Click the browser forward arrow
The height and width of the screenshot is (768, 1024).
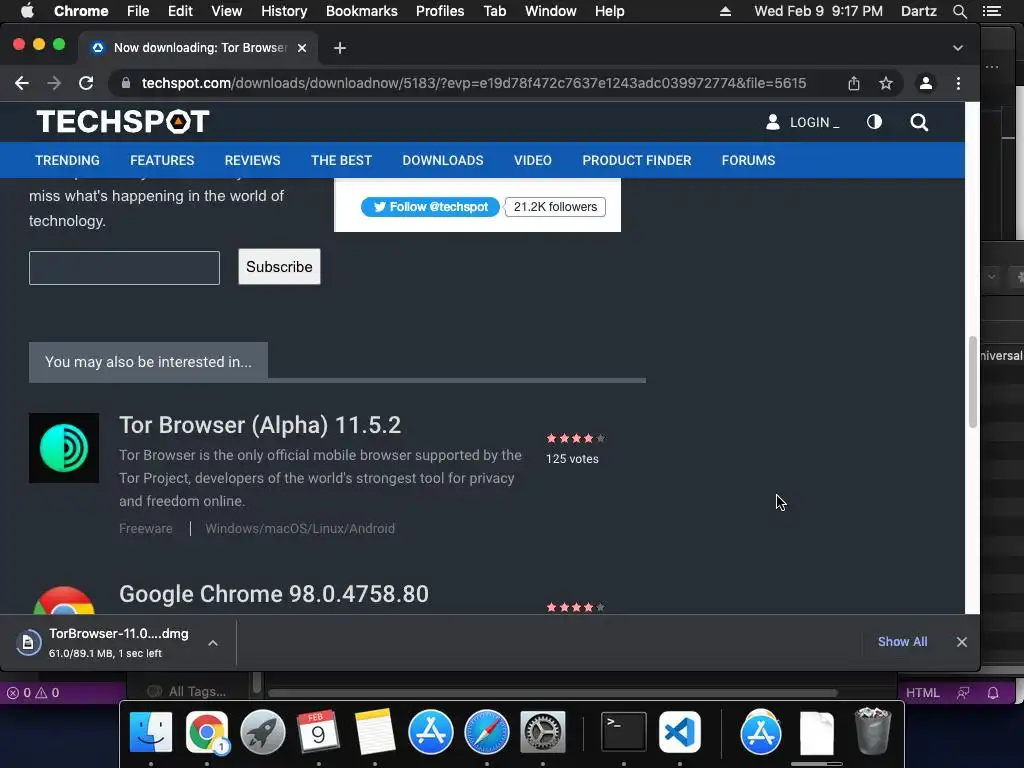coord(54,83)
